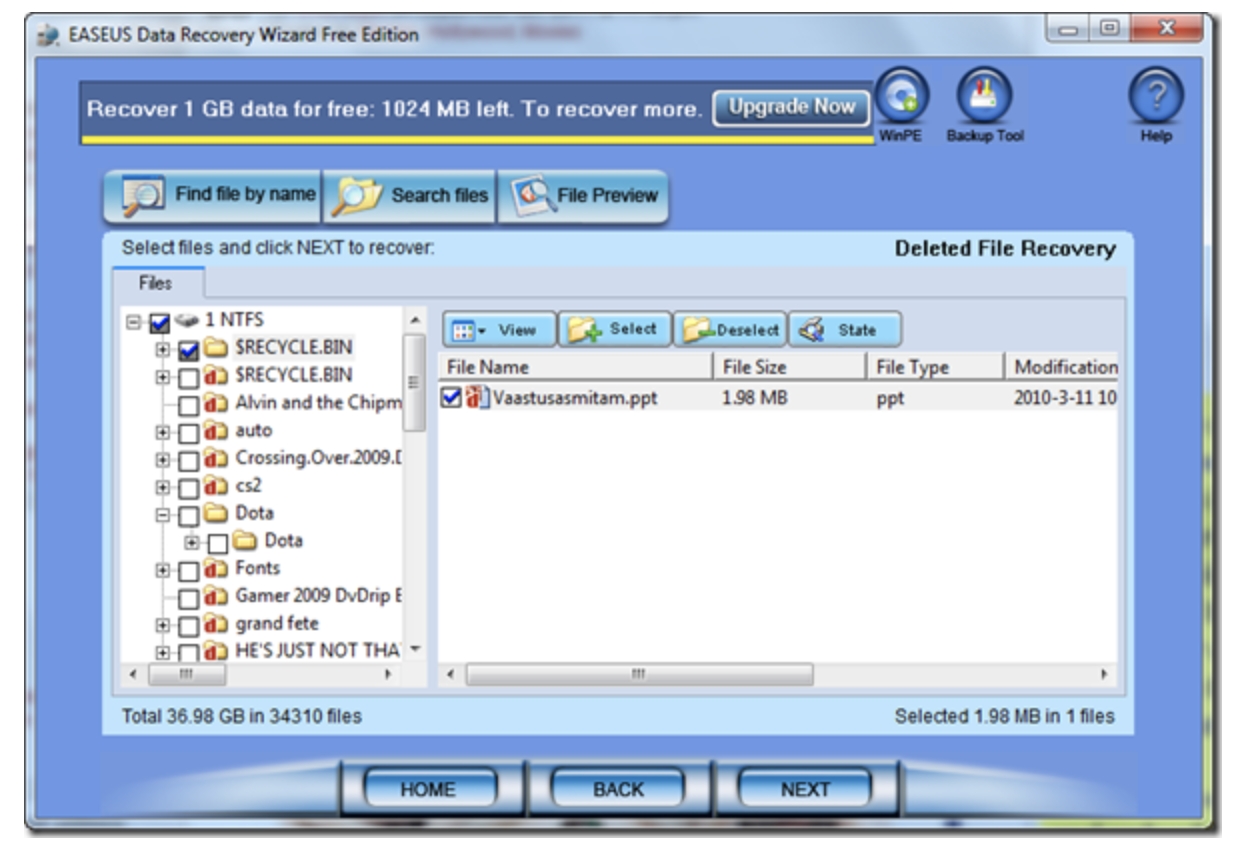This screenshot has width=1260, height=866.
Task: Collapse the 1 NTFS tree node
Action: (x=134, y=323)
